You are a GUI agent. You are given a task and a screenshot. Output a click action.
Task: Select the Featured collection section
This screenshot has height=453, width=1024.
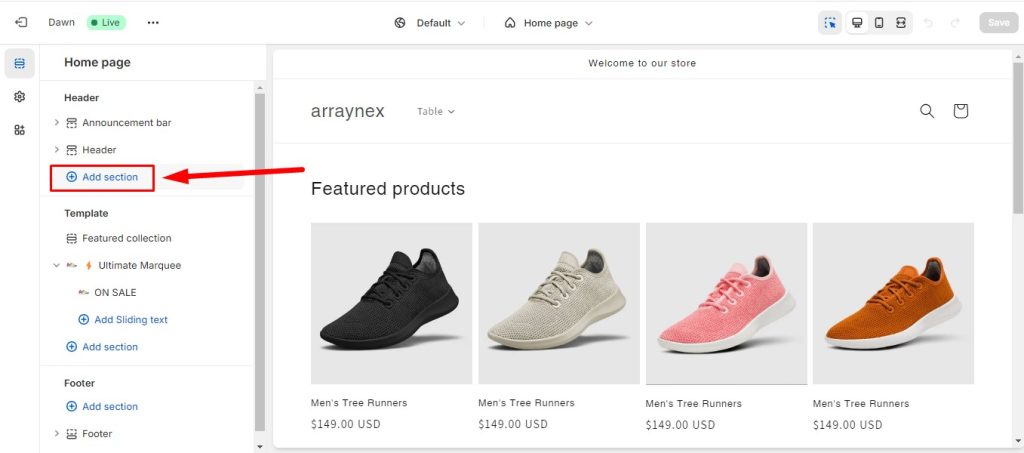coord(126,239)
